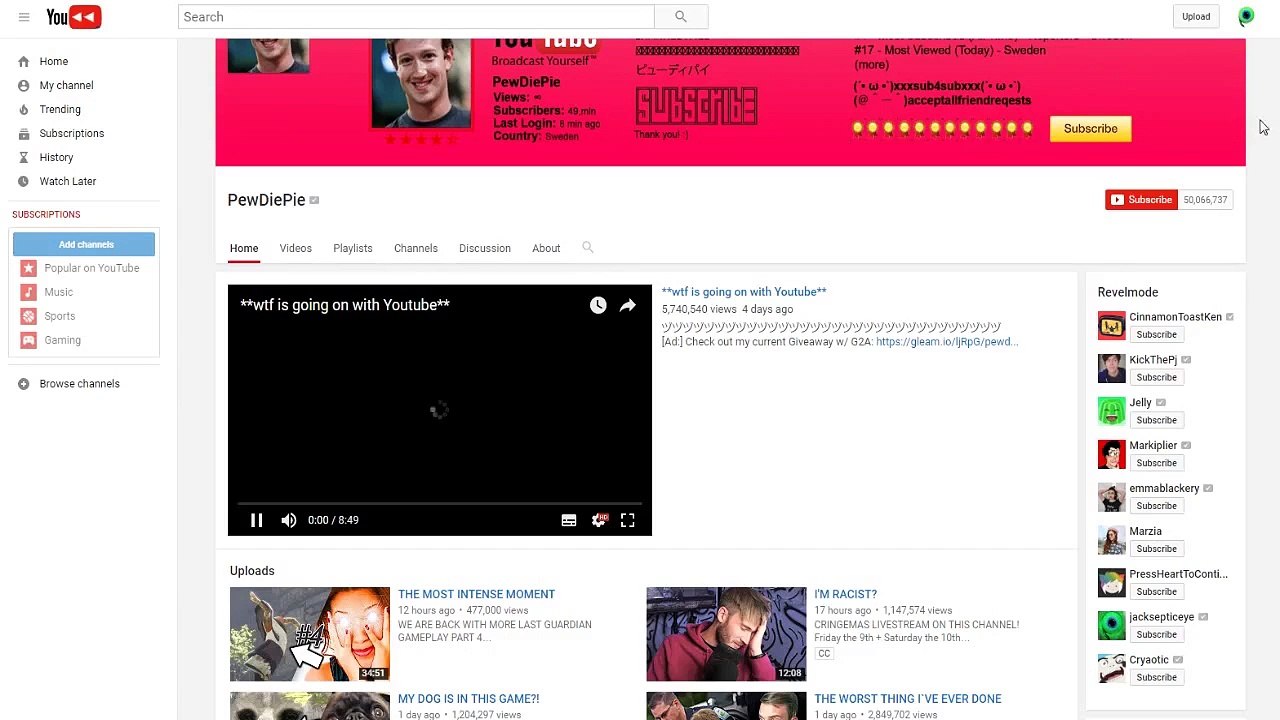The image size is (1280, 720).
Task: Click the yellow Subscribe banner button
Action: click(x=1091, y=129)
